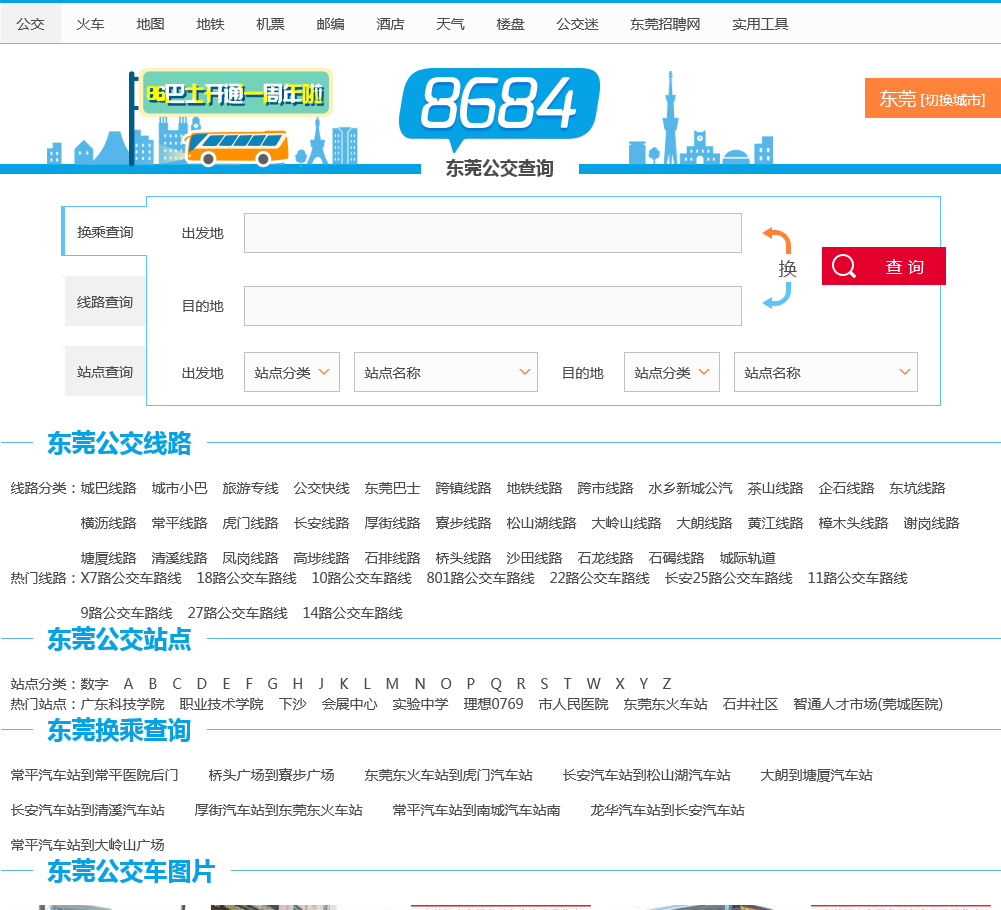Open the 火车 top navigation tab
This screenshot has width=1001, height=910.
(x=90, y=24)
